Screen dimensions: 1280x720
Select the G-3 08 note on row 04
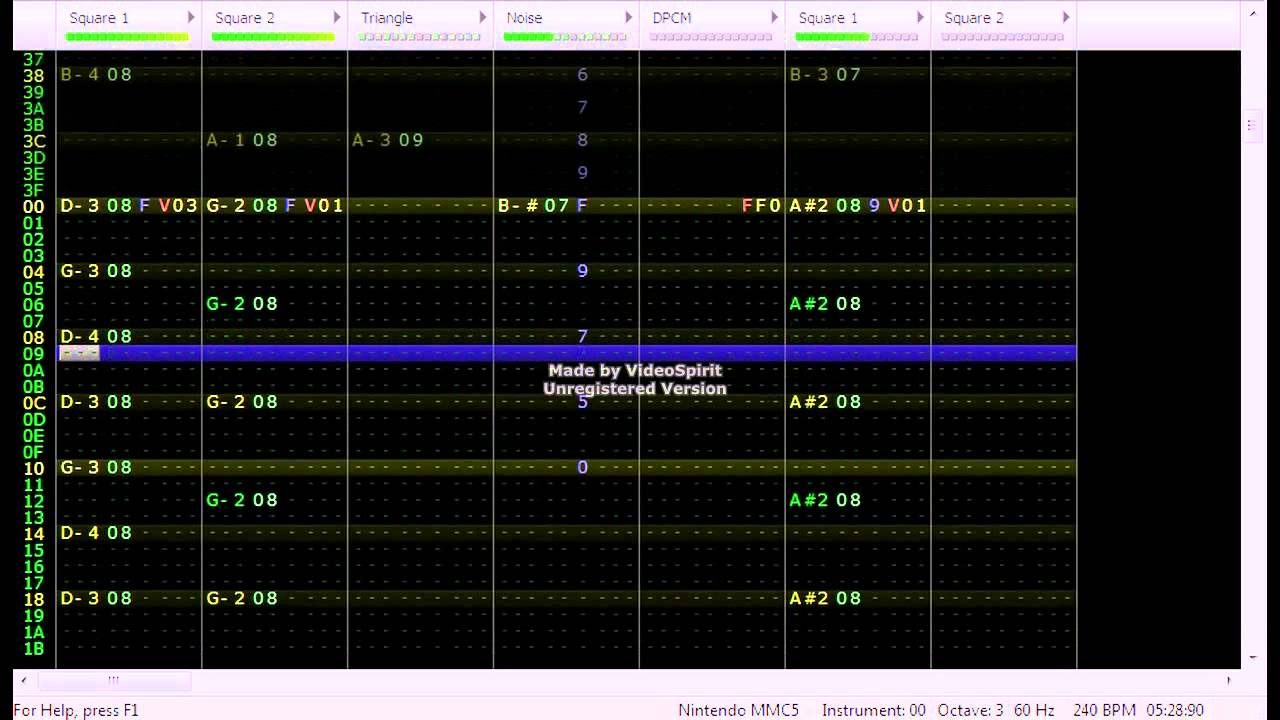point(96,271)
